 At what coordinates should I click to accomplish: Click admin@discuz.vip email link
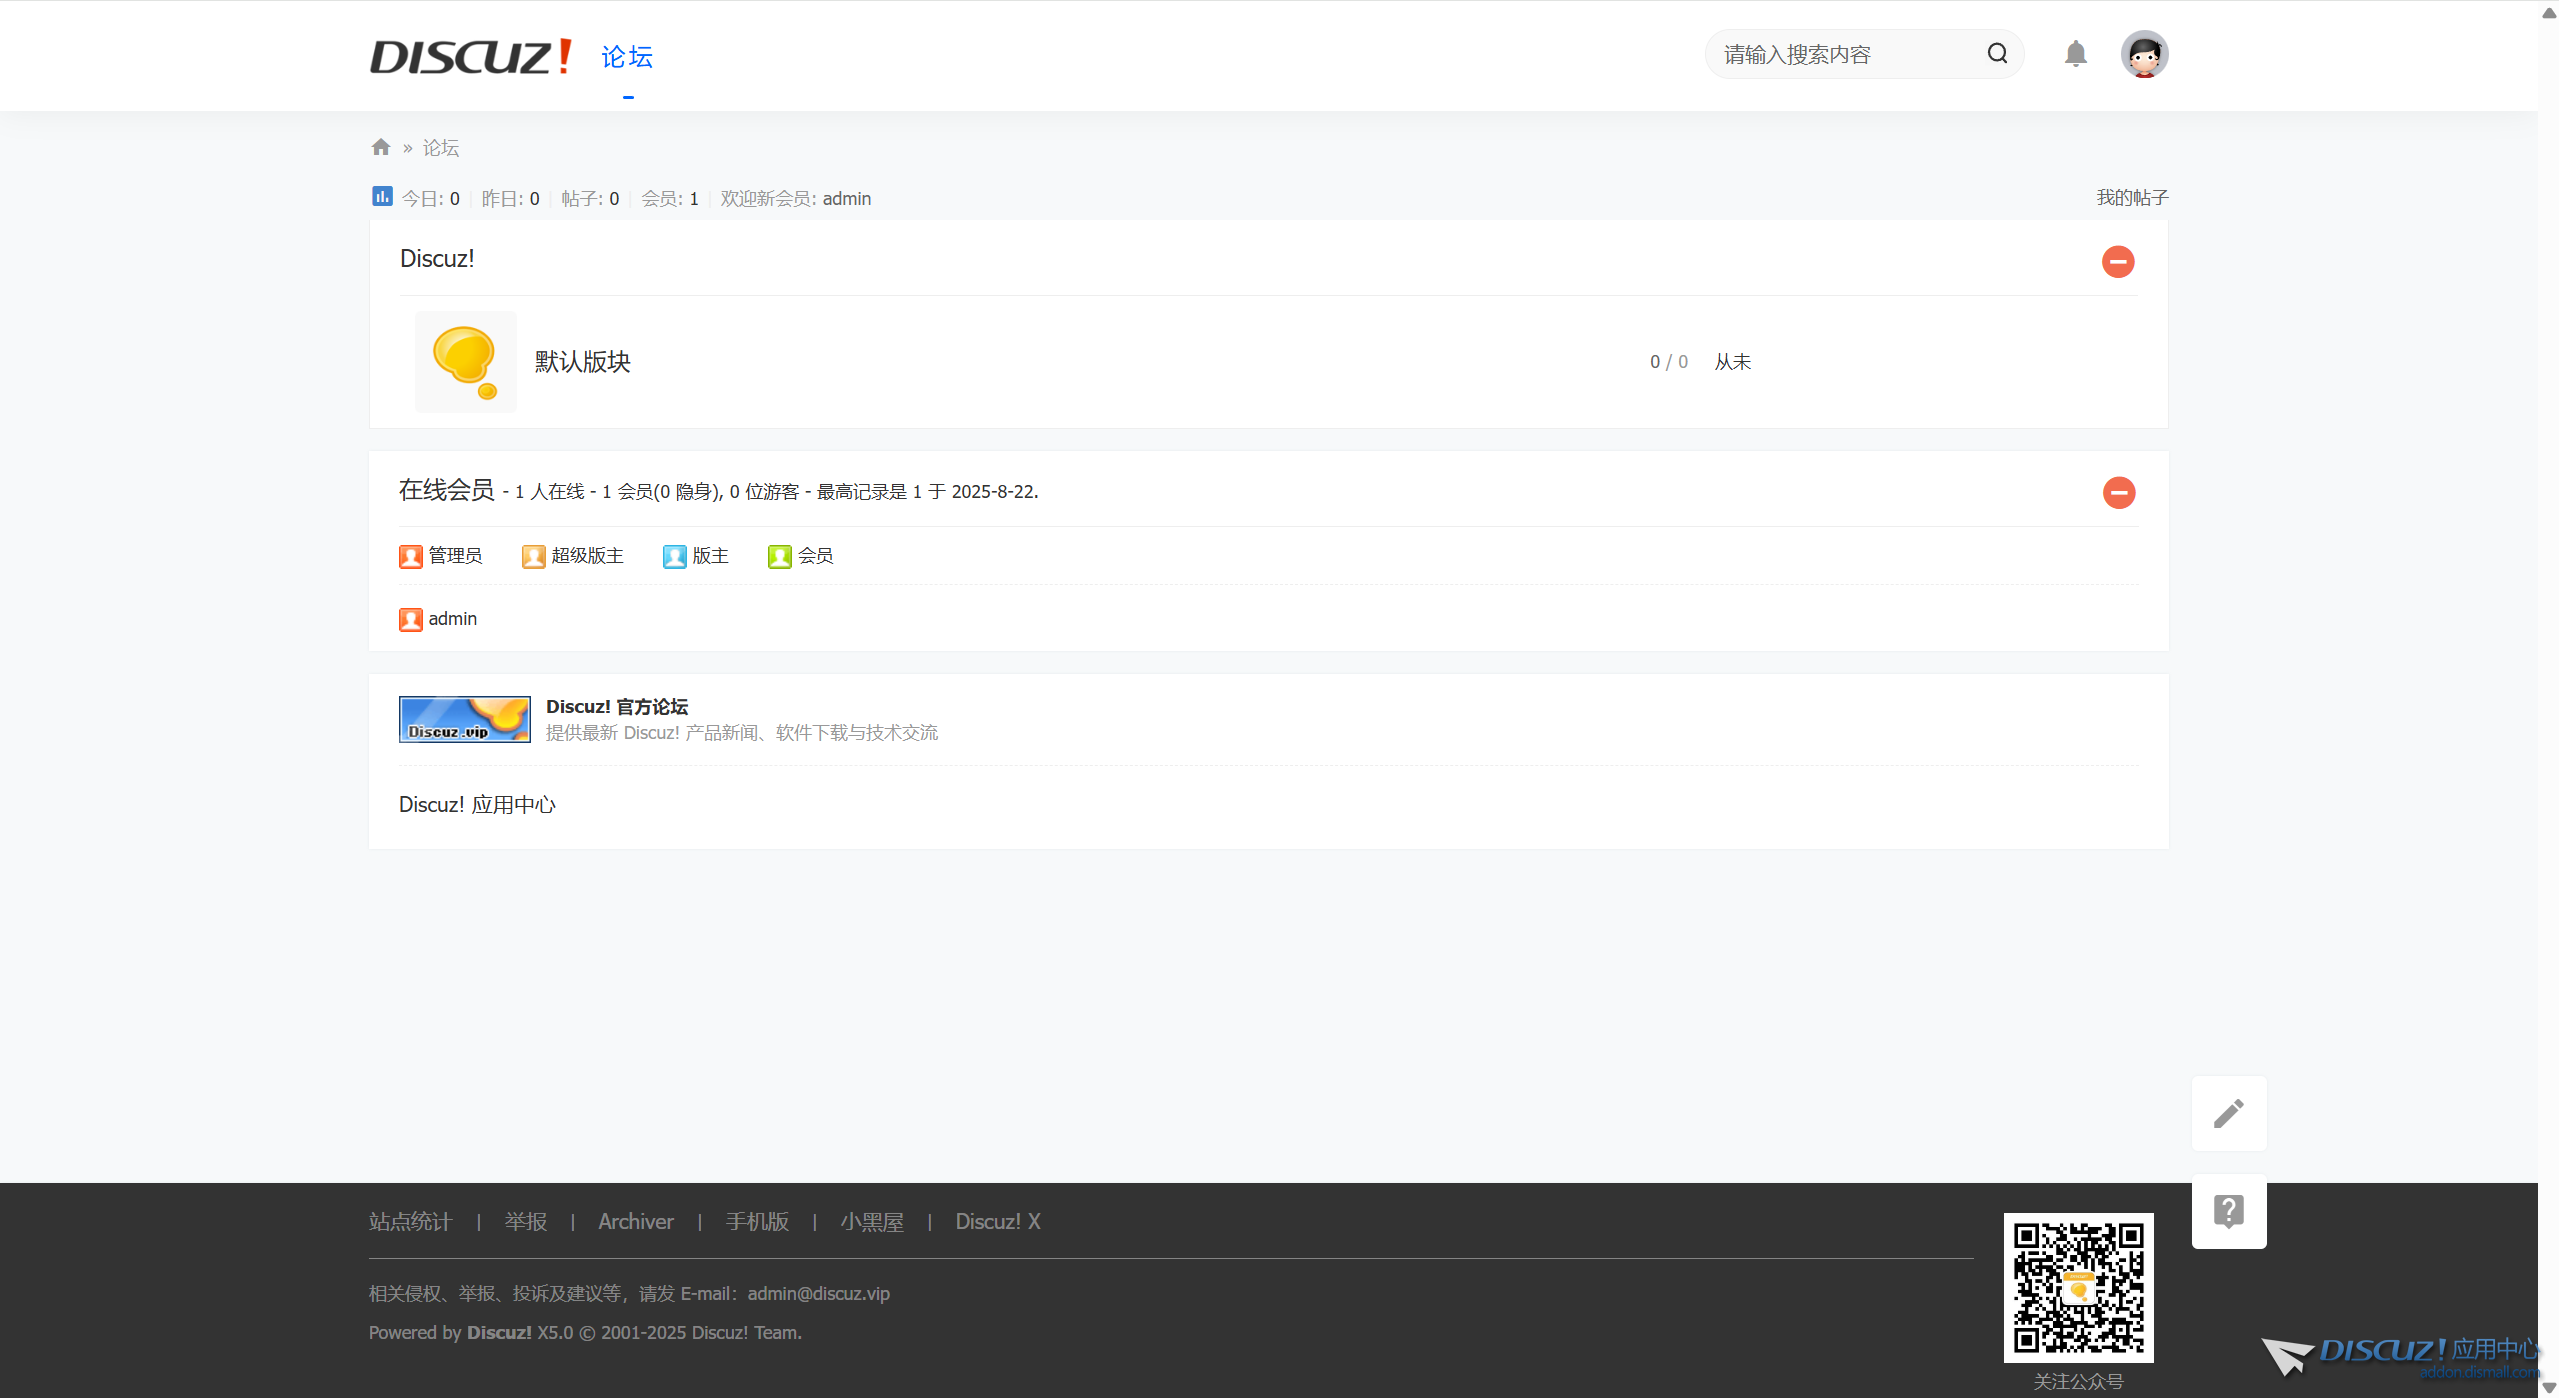(819, 1294)
